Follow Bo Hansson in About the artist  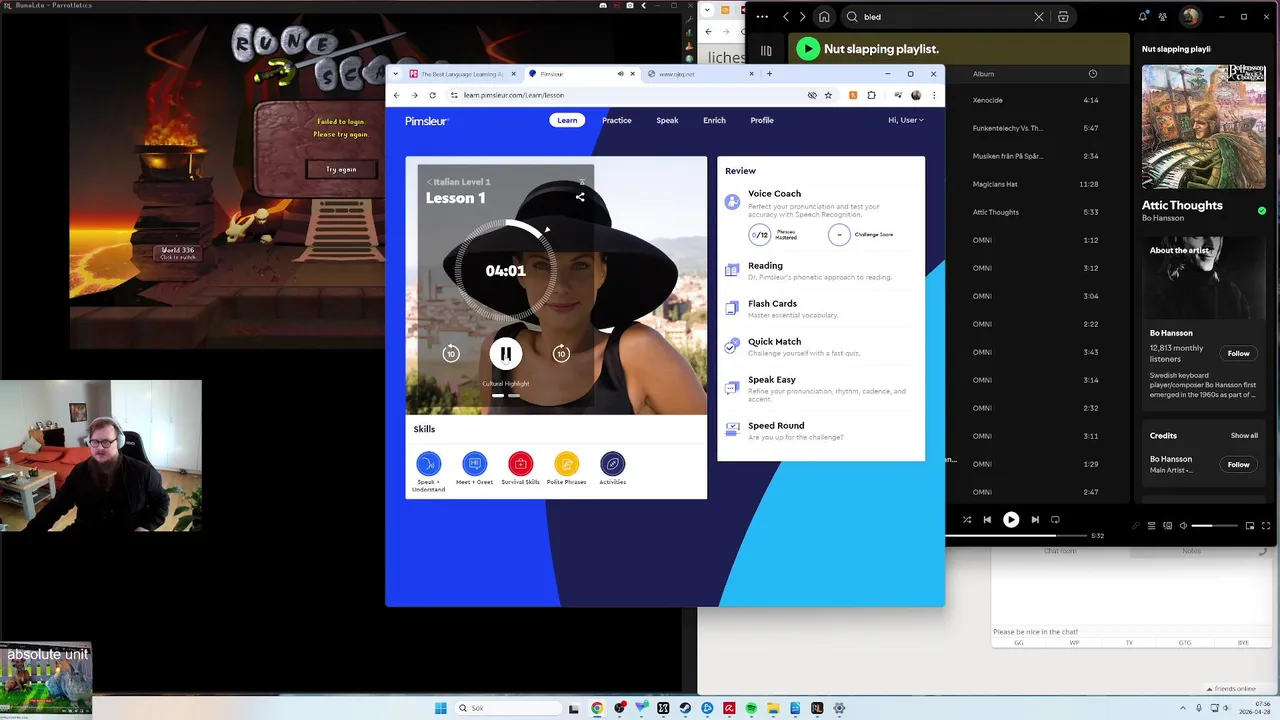click(x=1238, y=353)
